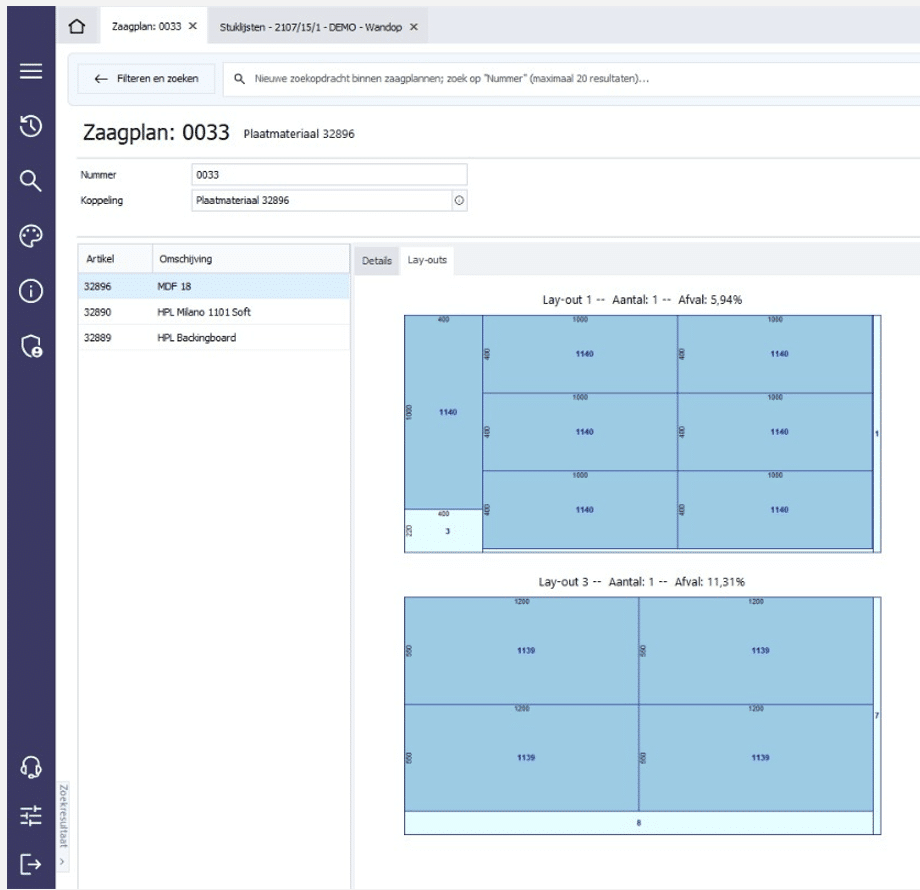Open the Details tab
Screen dimensions: 920x890
pos(376,261)
